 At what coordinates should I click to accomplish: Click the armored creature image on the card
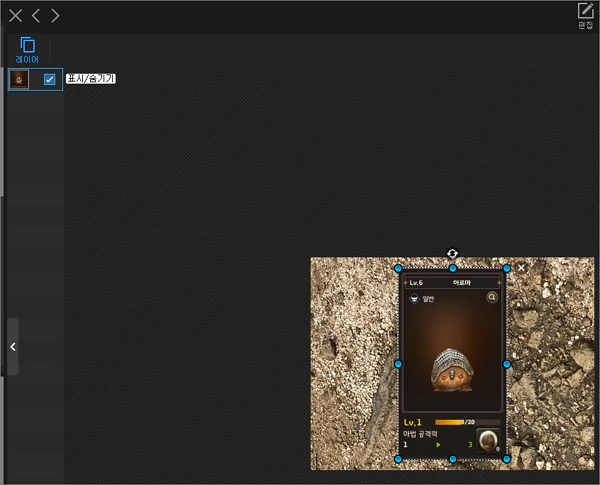(452, 371)
